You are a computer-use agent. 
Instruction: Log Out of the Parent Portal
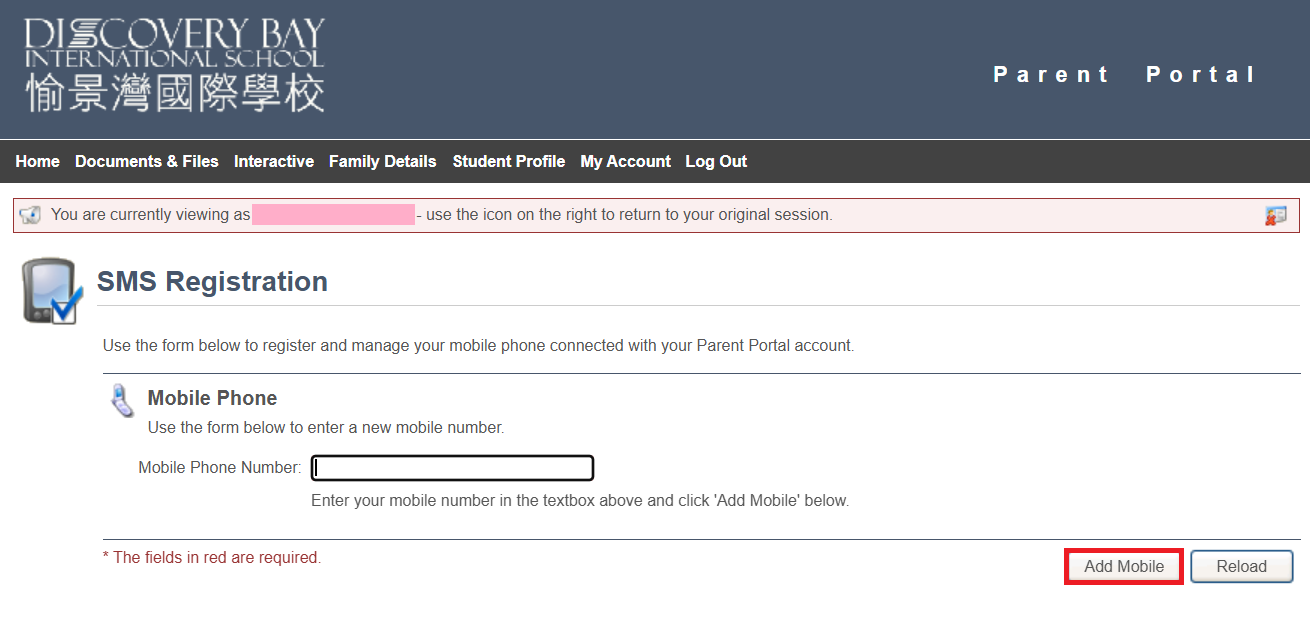pyautogui.click(x=716, y=161)
